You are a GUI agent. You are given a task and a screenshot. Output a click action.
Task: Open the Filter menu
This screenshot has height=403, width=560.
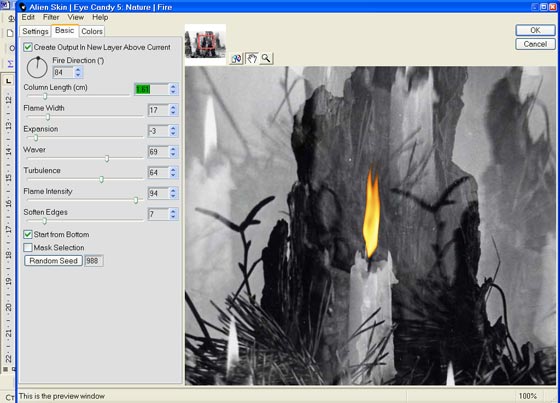point(51,17)
